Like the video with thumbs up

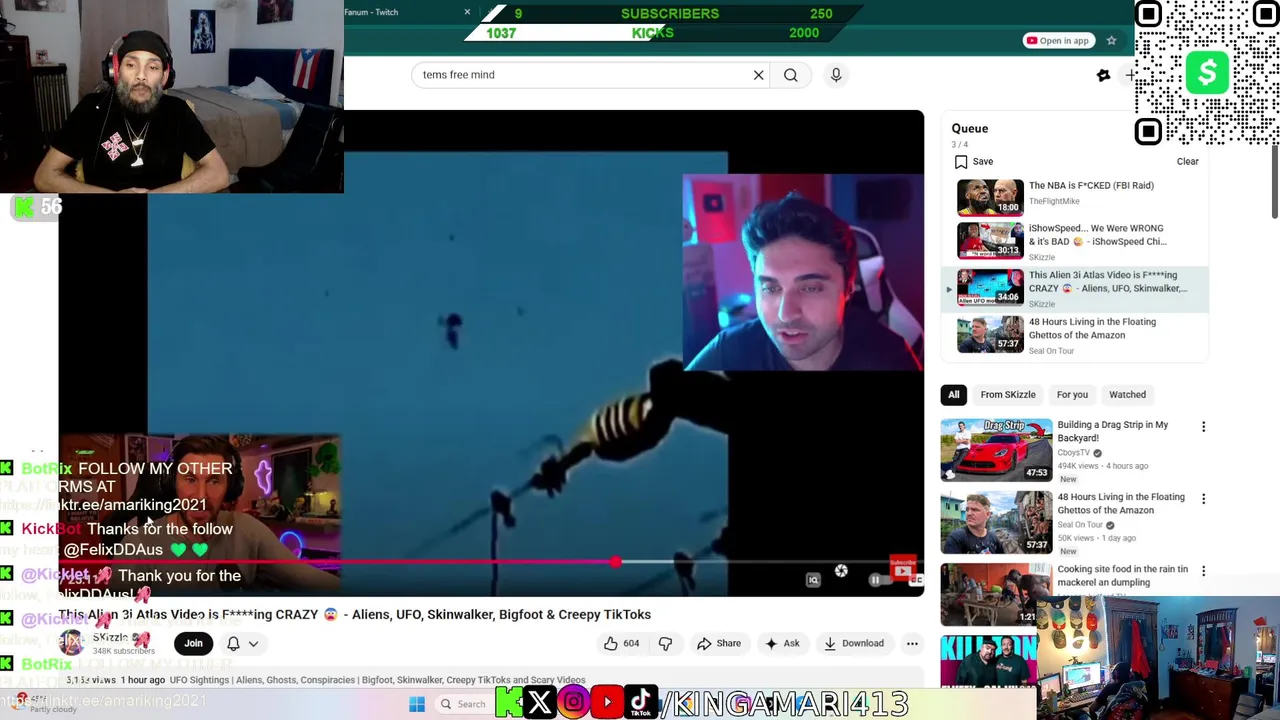tap(610, 643)
